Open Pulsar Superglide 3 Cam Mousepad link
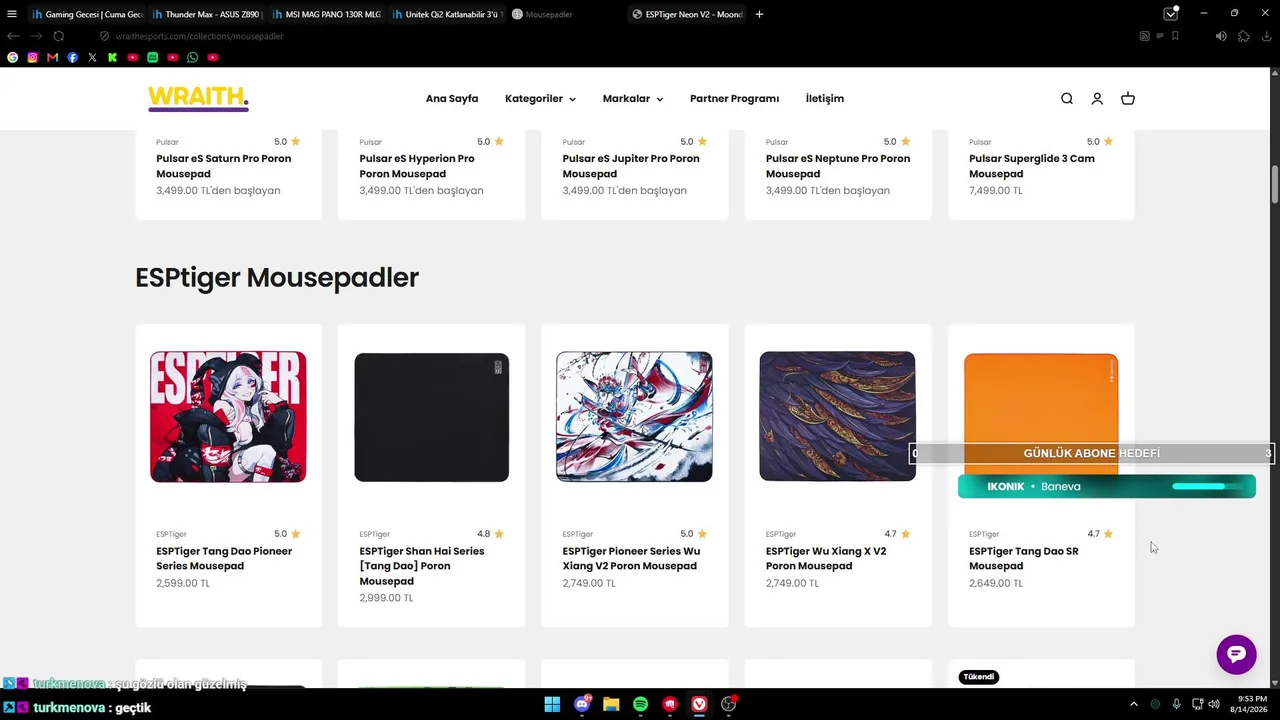This screenshot has width=1280, height=720. pos(1032,166)
